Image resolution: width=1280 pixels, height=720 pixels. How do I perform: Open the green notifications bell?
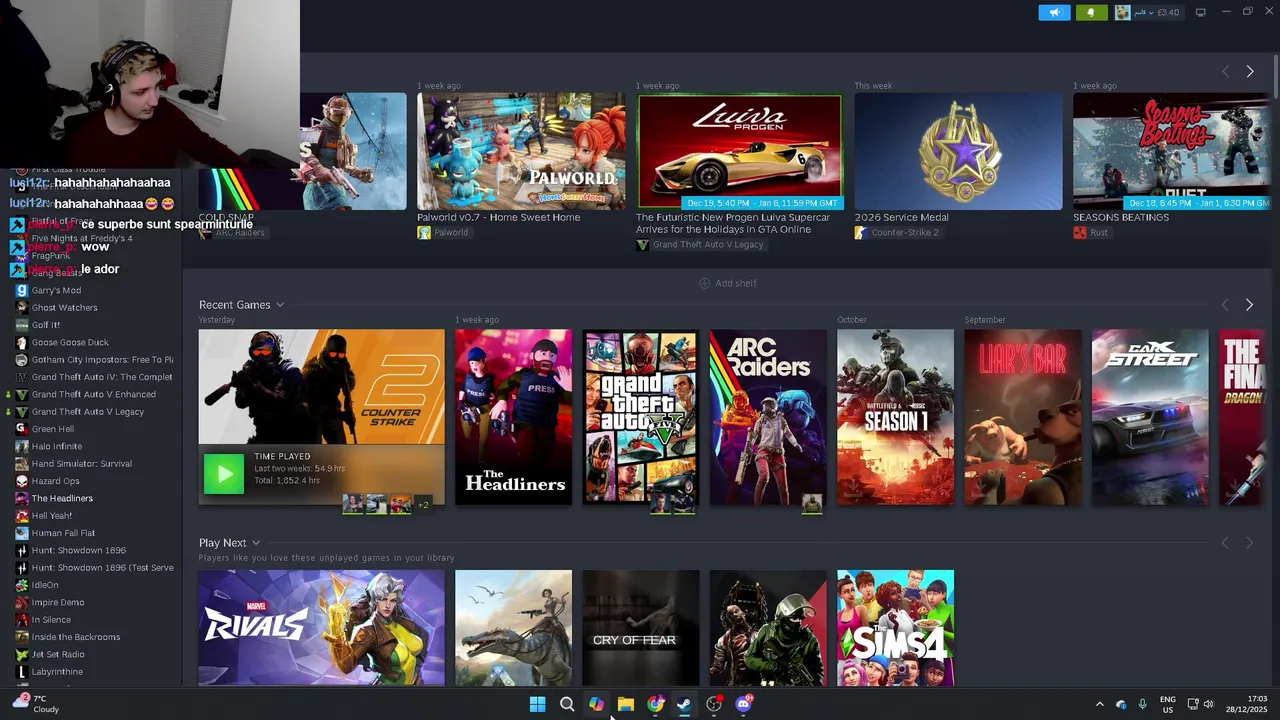tap(1091, 12)
